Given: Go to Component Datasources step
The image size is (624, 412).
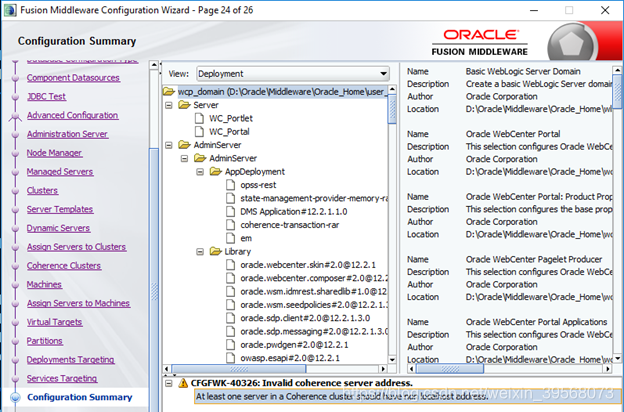Looking at the screenshot, I should click(73, 78).
